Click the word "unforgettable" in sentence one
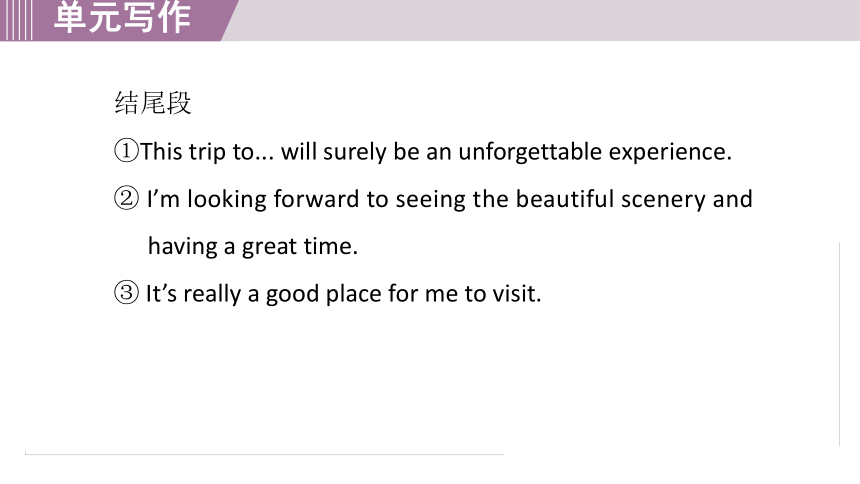This screenshot has height=484, width=860. [x=530, y=151]
